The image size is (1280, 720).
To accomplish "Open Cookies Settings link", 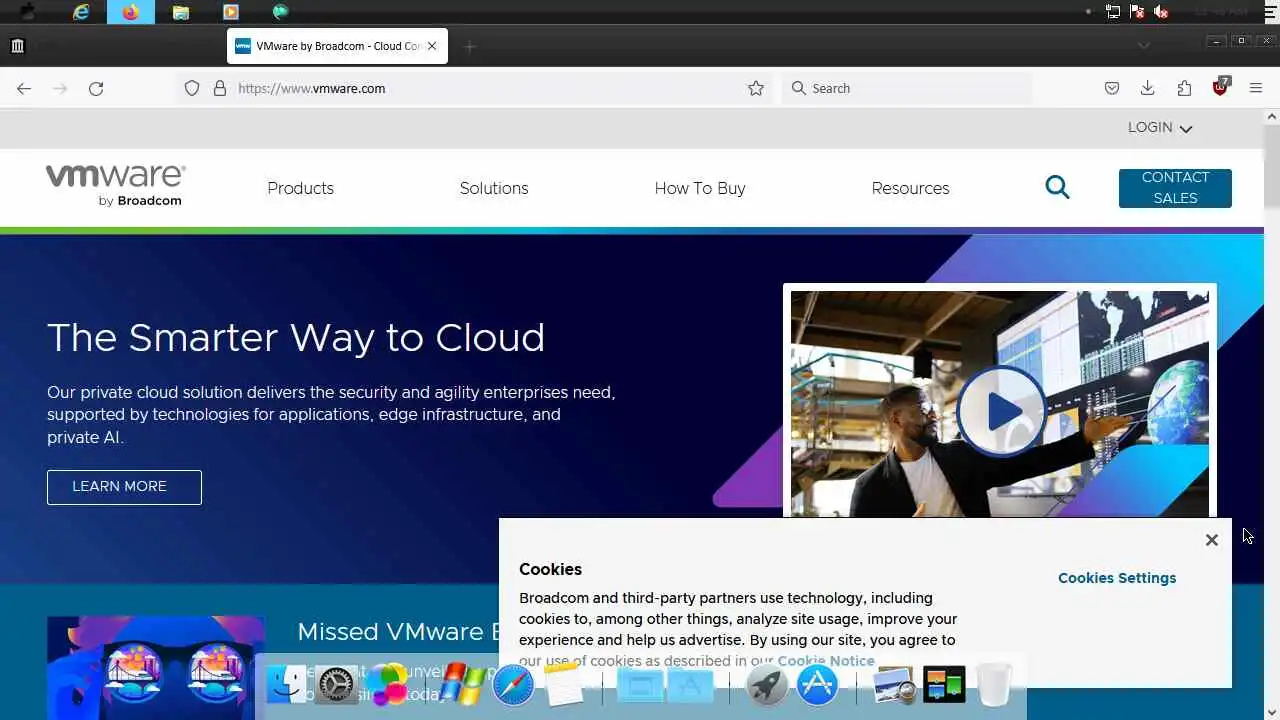I will [x=1117, y=578].
